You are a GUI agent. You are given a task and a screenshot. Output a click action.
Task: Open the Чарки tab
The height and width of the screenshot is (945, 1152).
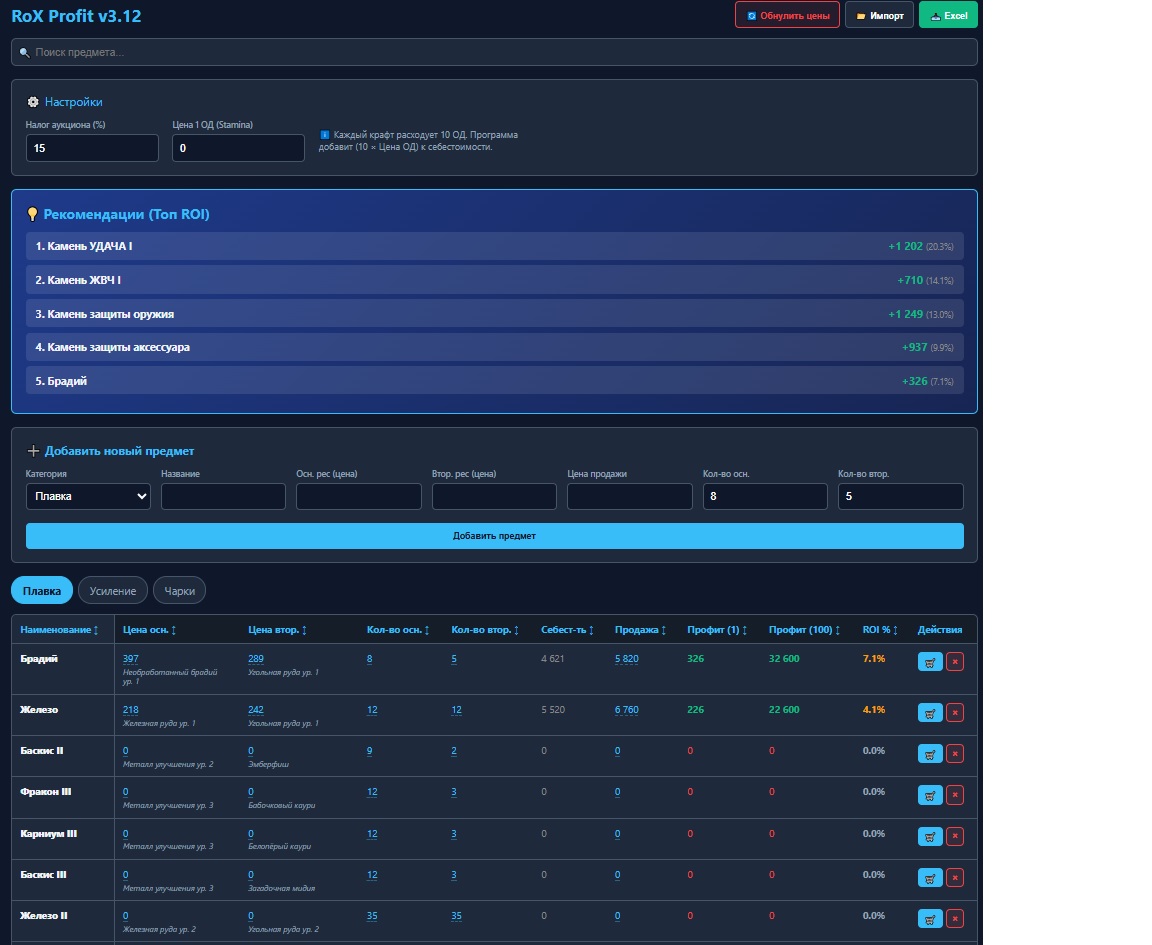pos(179,591)
